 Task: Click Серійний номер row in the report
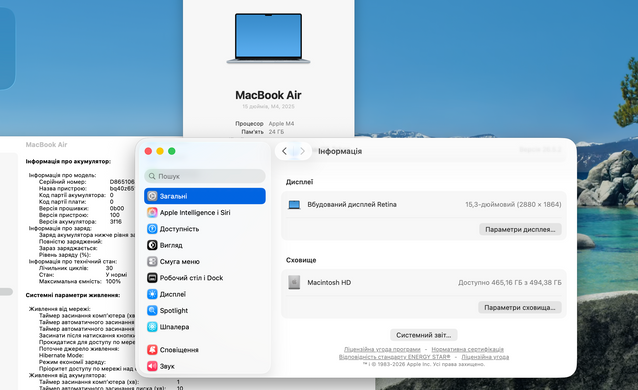point(86,182)
